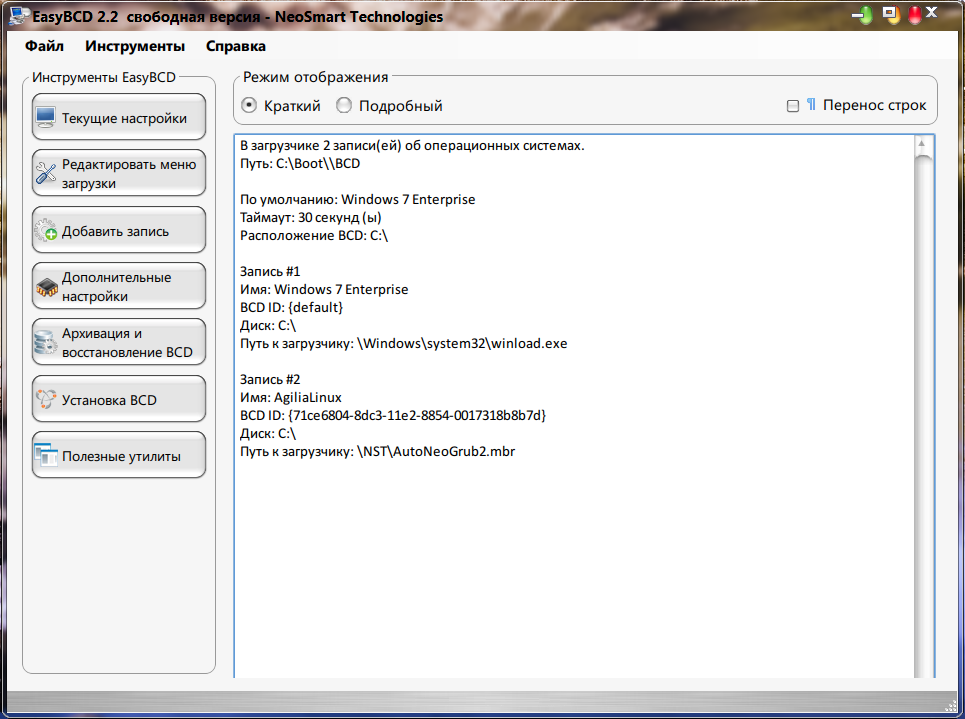Close the EasyBCD window
This screenshot has height=719, width=965.
[922, 14]
